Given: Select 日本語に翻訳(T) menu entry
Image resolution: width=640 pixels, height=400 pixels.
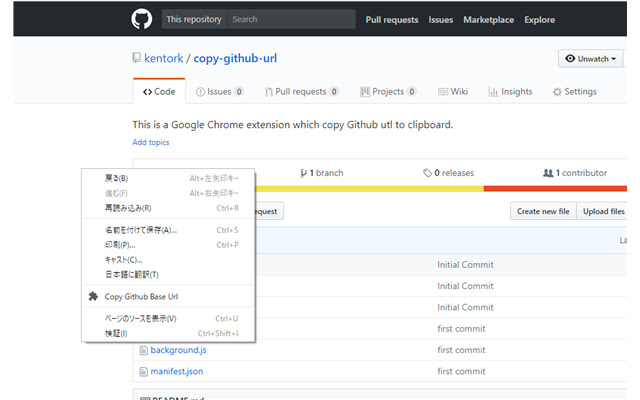Looking at the screenshot, I should (x=168, y=274).
